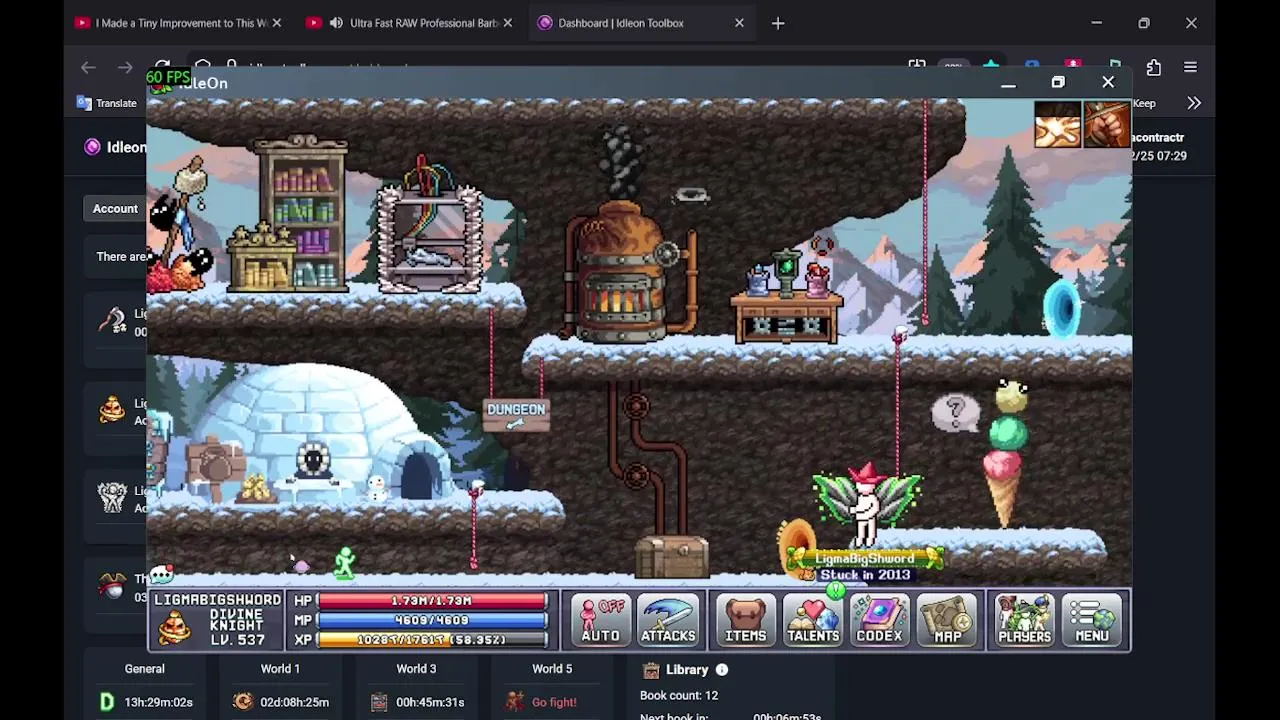Open the TALENTS menu
1280x720 pixels.
(x=812, y=621)
